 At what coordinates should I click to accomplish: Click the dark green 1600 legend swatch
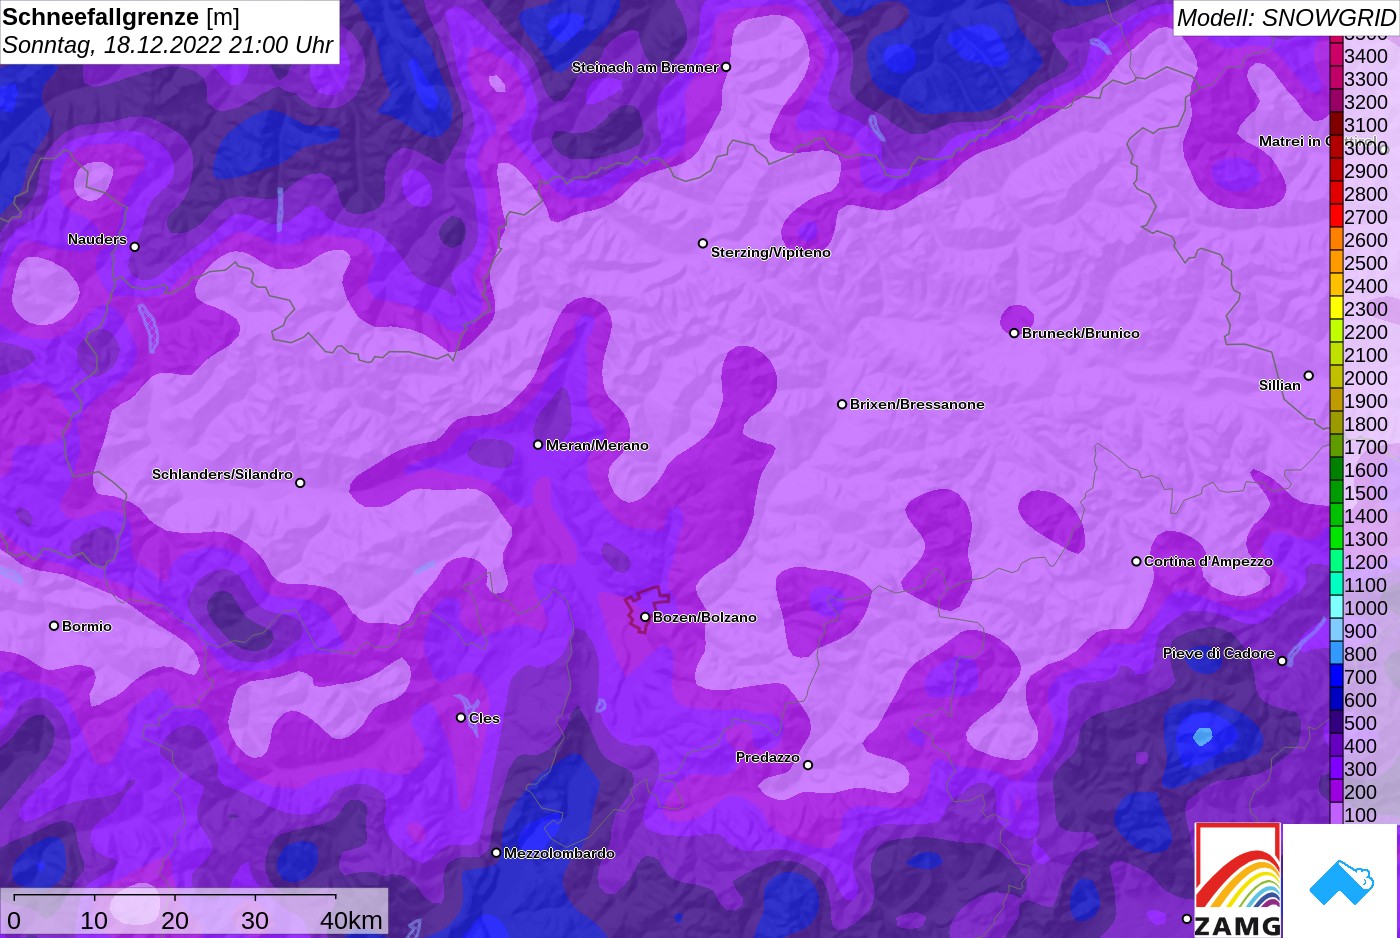[1336, 469]
